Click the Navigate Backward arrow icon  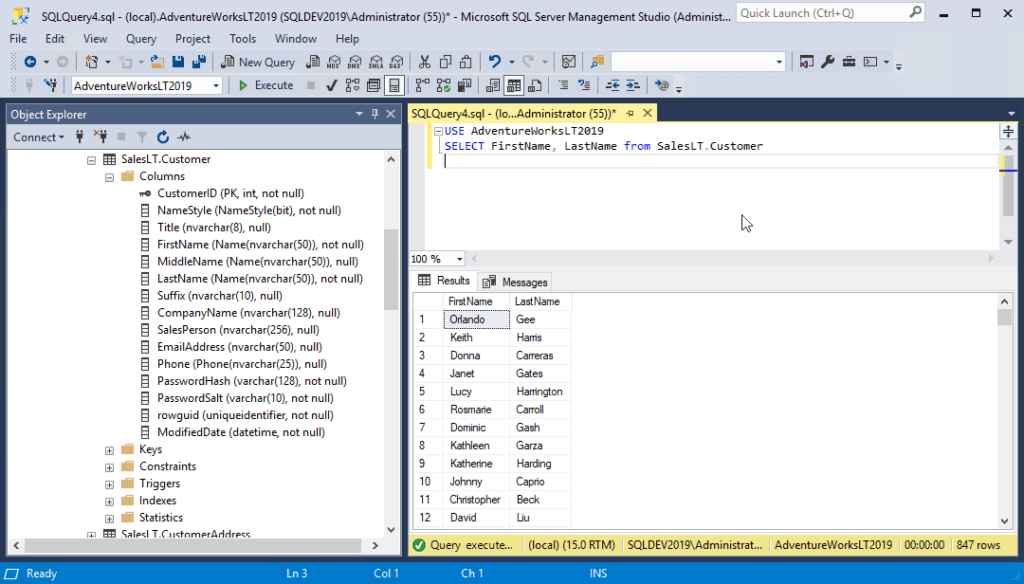[x=30, y=62]
